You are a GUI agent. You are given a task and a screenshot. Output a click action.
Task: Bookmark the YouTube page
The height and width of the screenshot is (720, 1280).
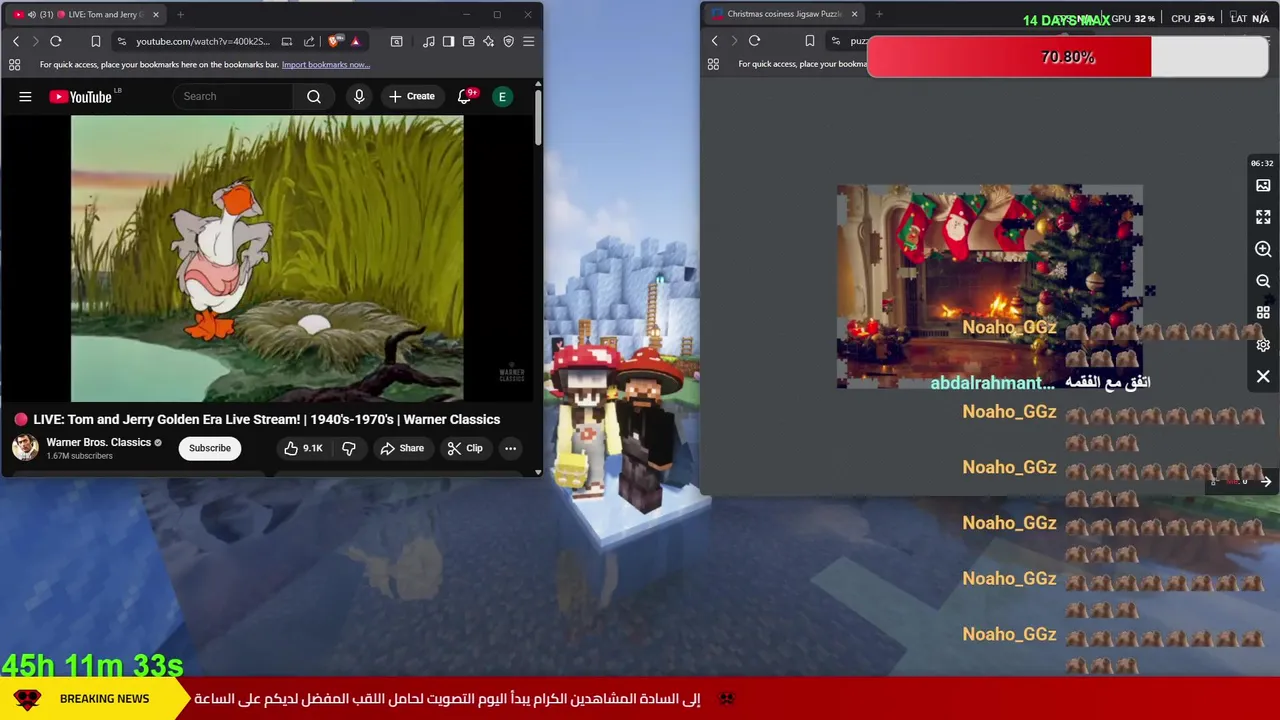point(96,41)
